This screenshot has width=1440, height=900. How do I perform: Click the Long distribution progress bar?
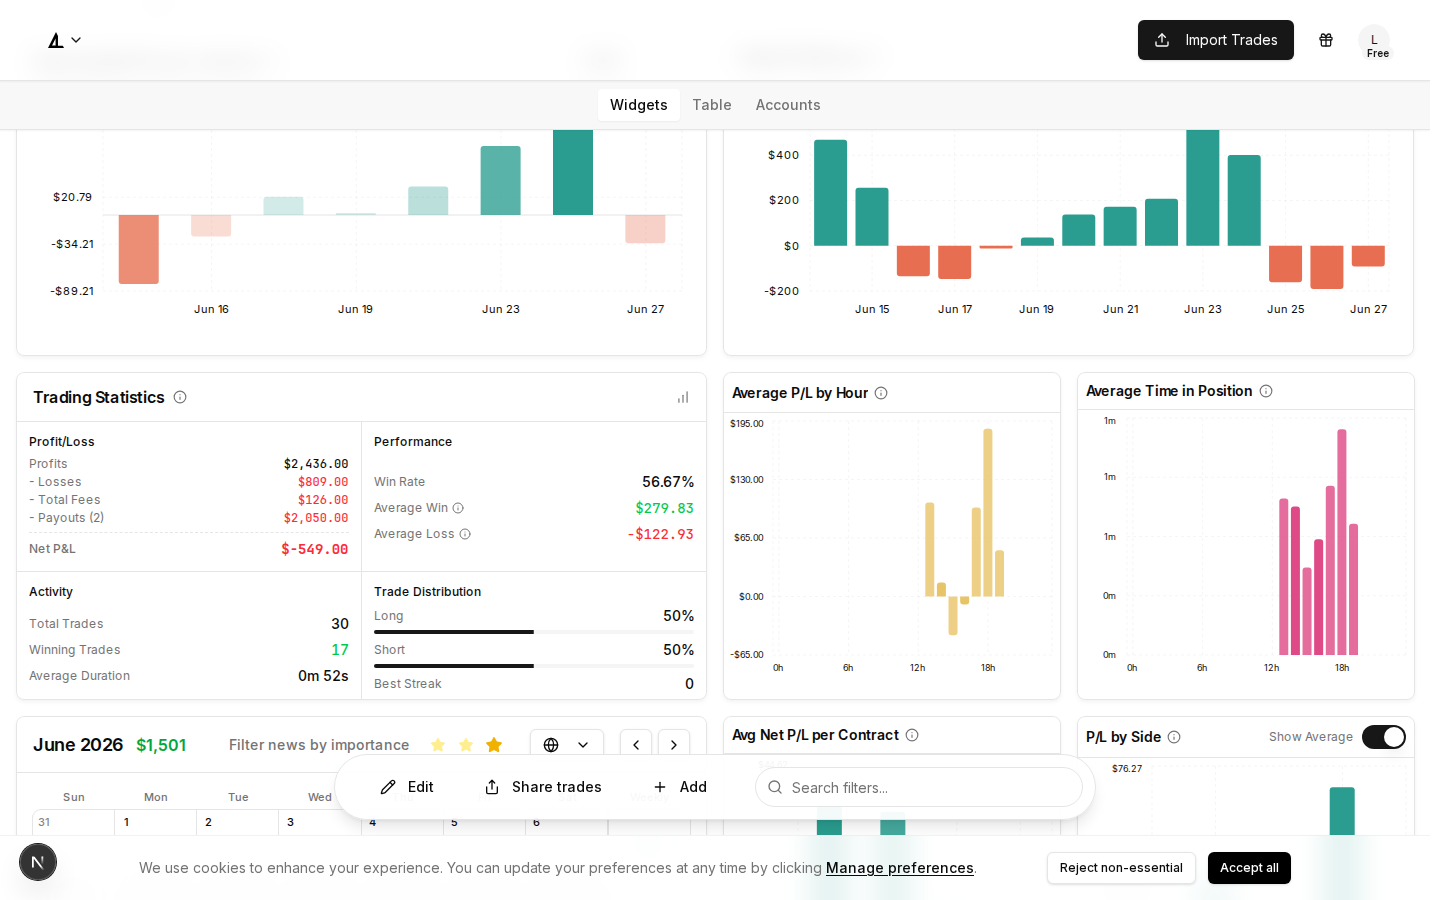coord(534,632)
